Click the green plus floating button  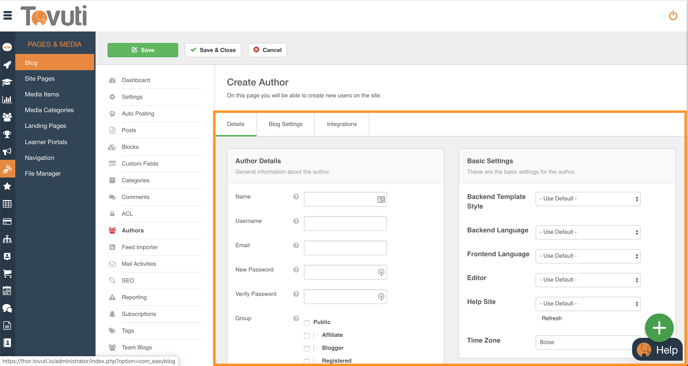pos(659,328)
